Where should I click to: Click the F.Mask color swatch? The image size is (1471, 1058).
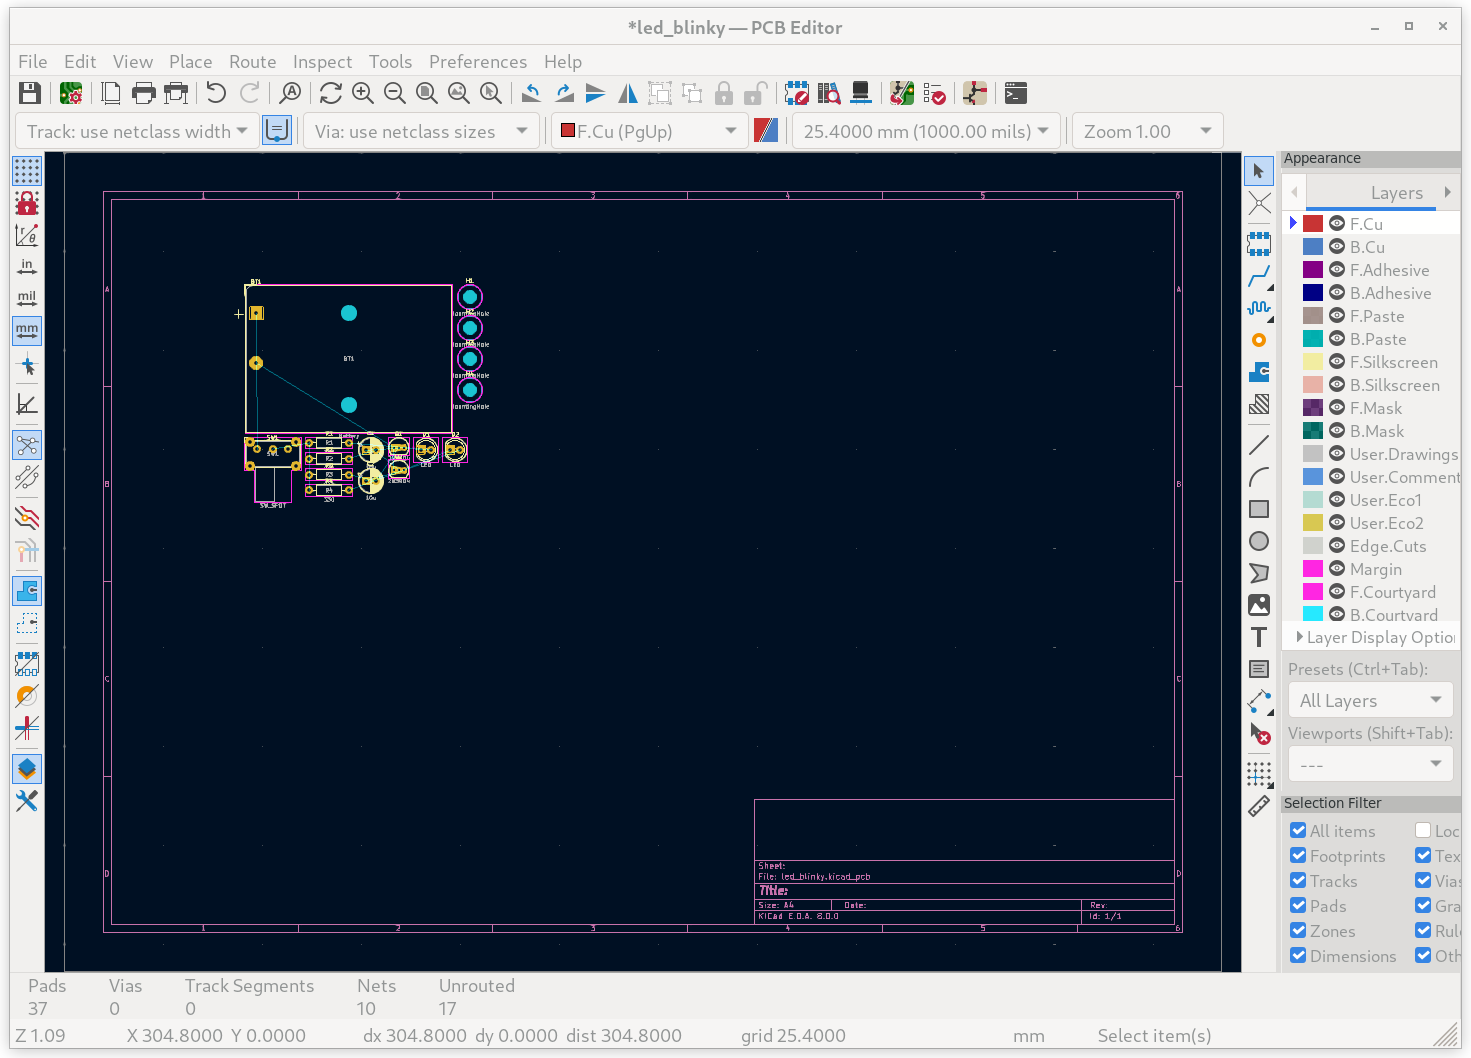pos(1313,408)
